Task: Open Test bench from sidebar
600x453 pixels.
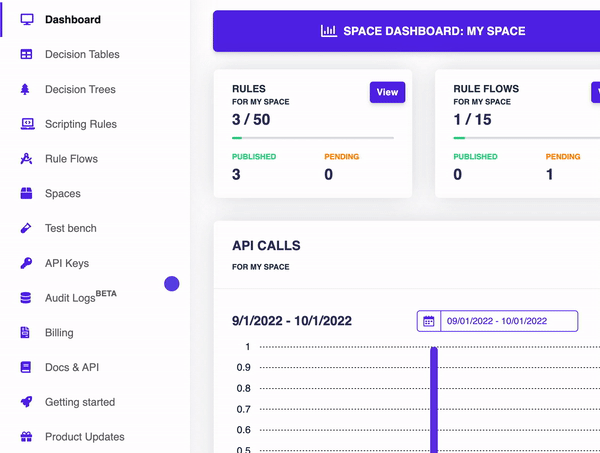Action: coord(71,228)
